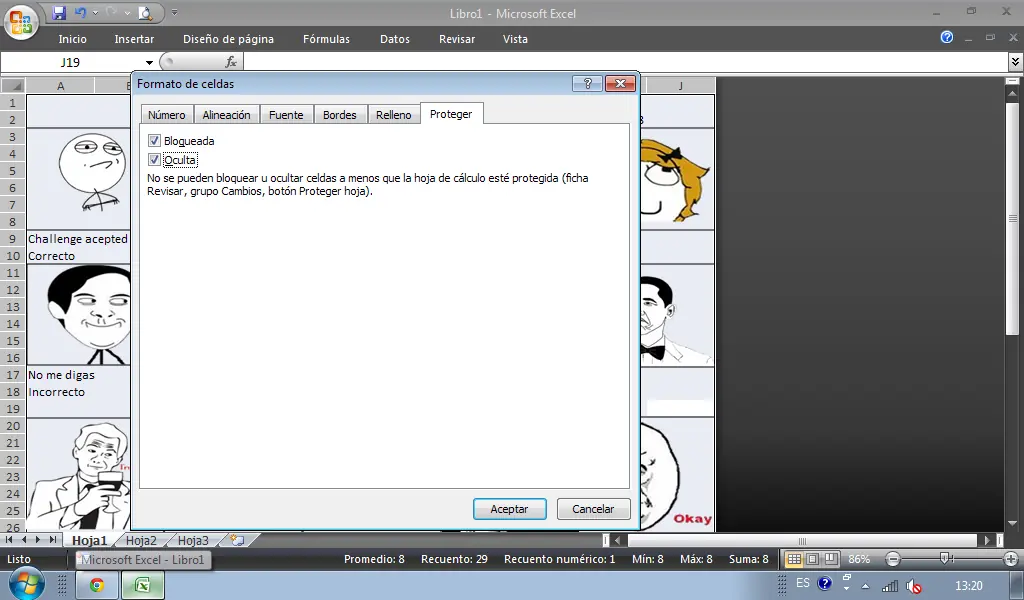Go to first sheet navigation arrow

[9, 540]
